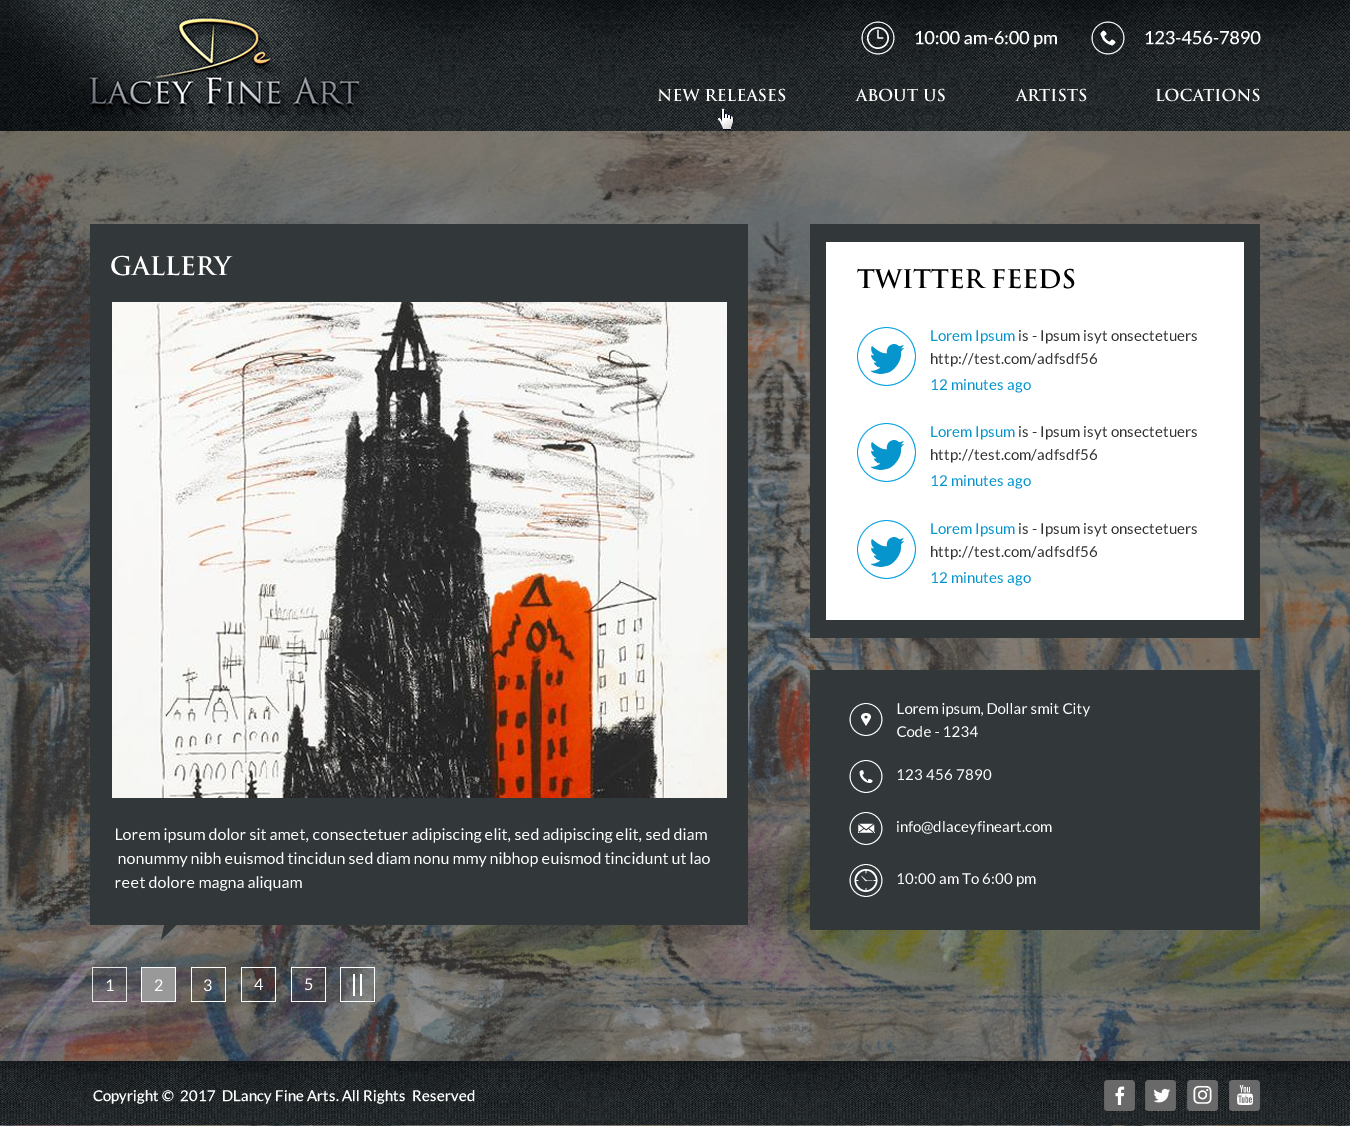
Task: Open the New Releases menu item
Action: coord(722,95)
